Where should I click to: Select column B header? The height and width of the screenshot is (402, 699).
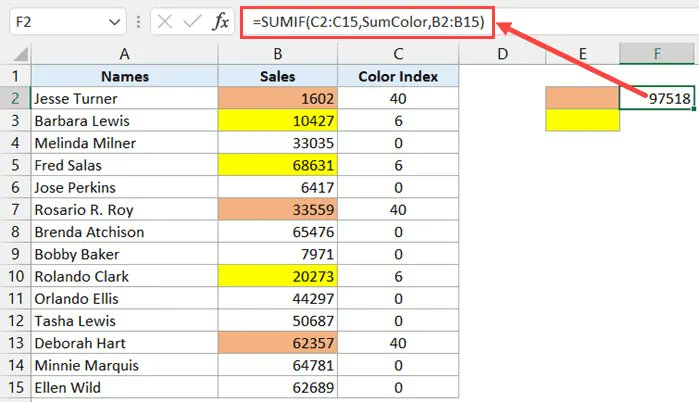(278, 54)
